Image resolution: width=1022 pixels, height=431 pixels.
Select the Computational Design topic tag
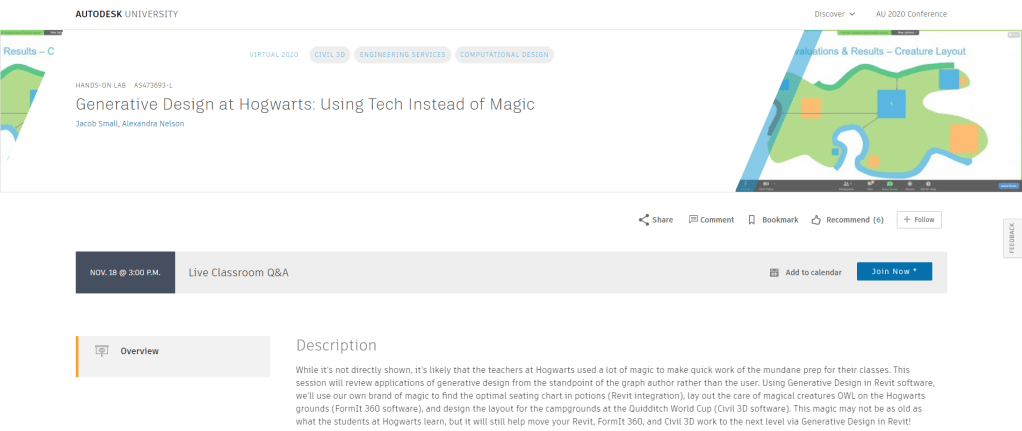click(504, 55)
